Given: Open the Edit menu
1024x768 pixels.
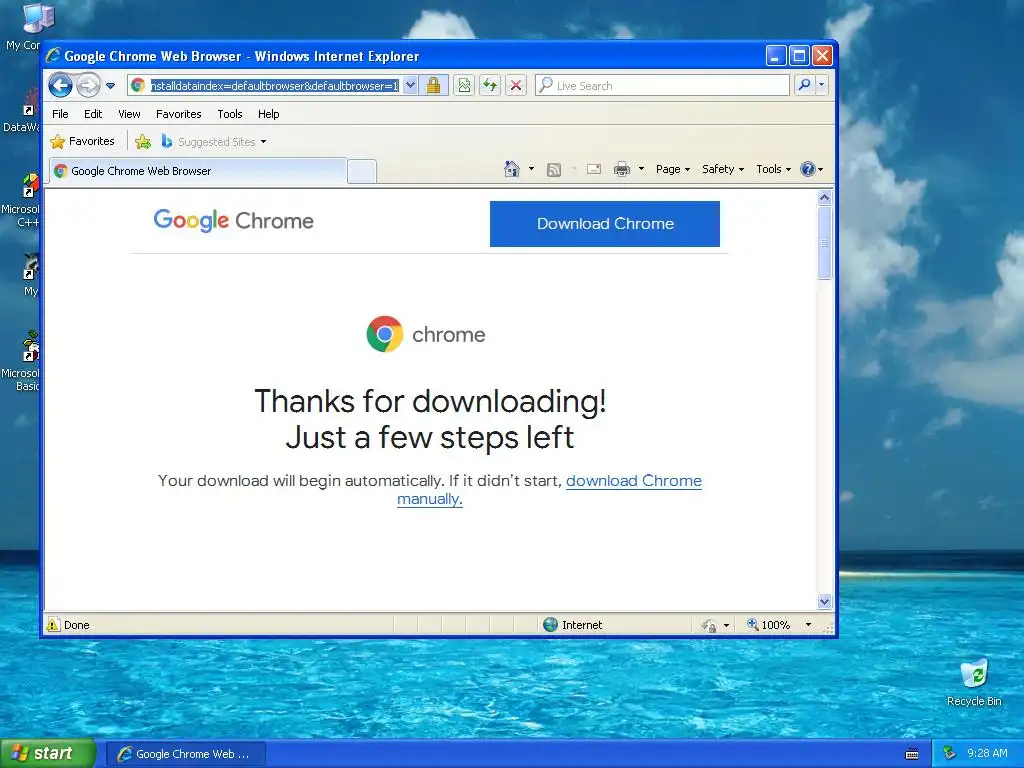Looking at the screenshot, I should click(93, 114).
